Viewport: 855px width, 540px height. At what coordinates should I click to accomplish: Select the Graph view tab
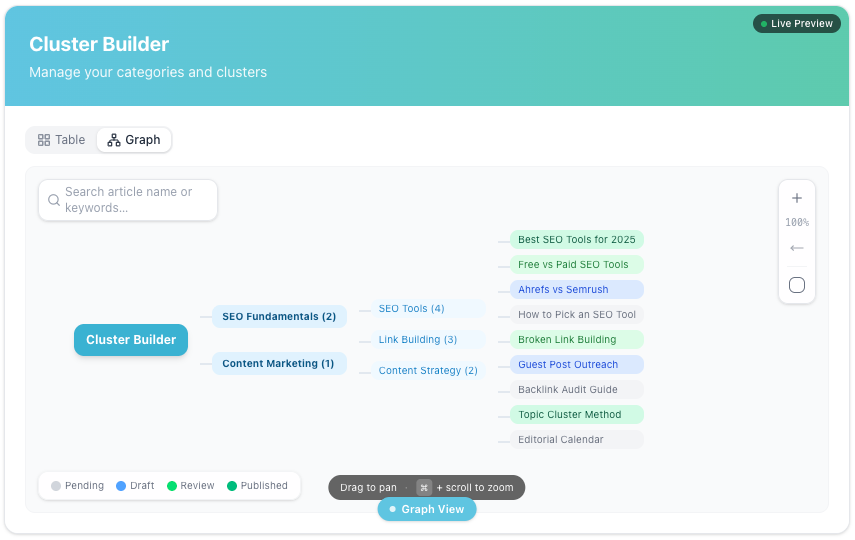pyautogui.click(x=134, y=140)
